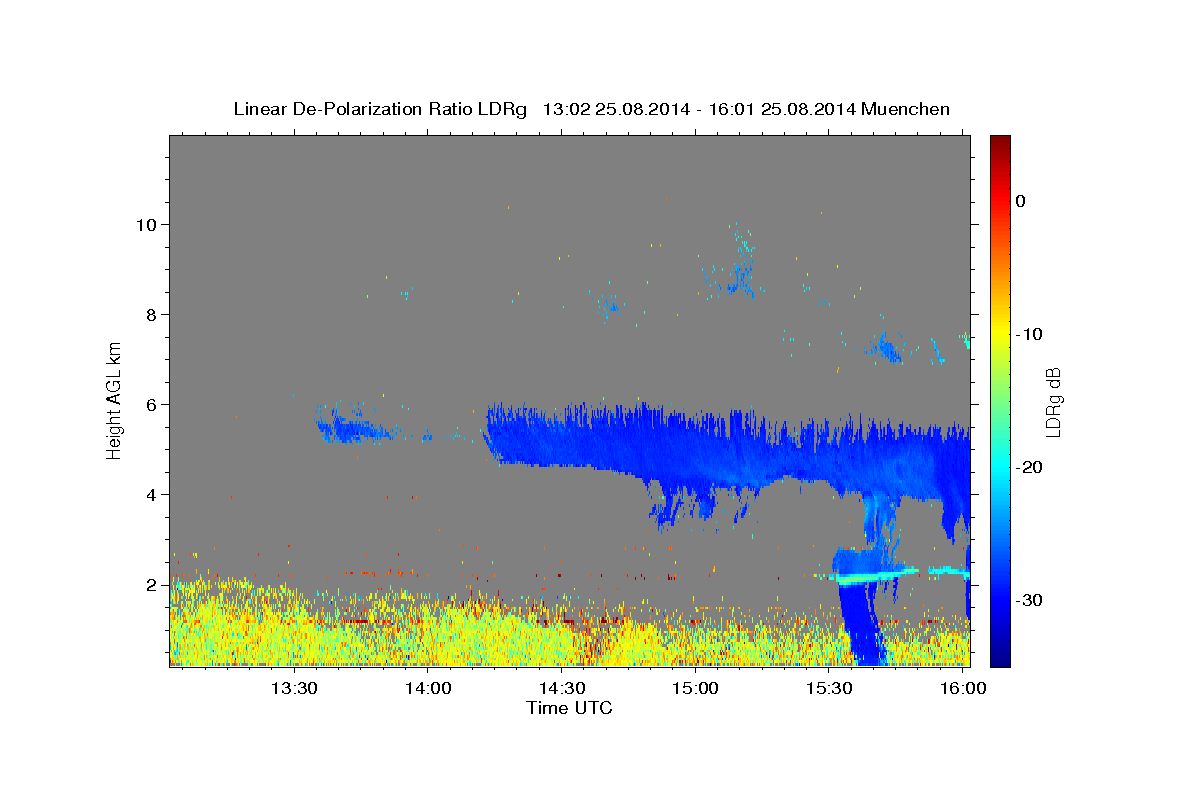Click the height label '2'
1200x800 pixels.
(152, 584)
